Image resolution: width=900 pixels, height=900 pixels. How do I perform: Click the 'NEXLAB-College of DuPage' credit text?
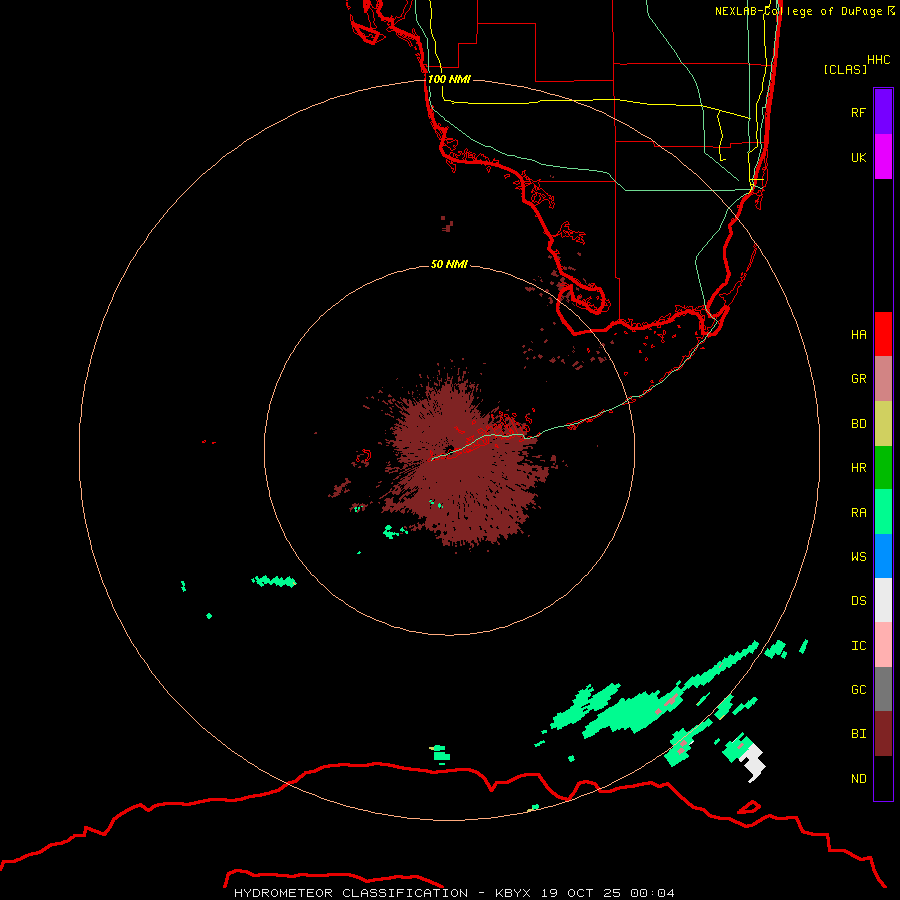tap(798, 11)
